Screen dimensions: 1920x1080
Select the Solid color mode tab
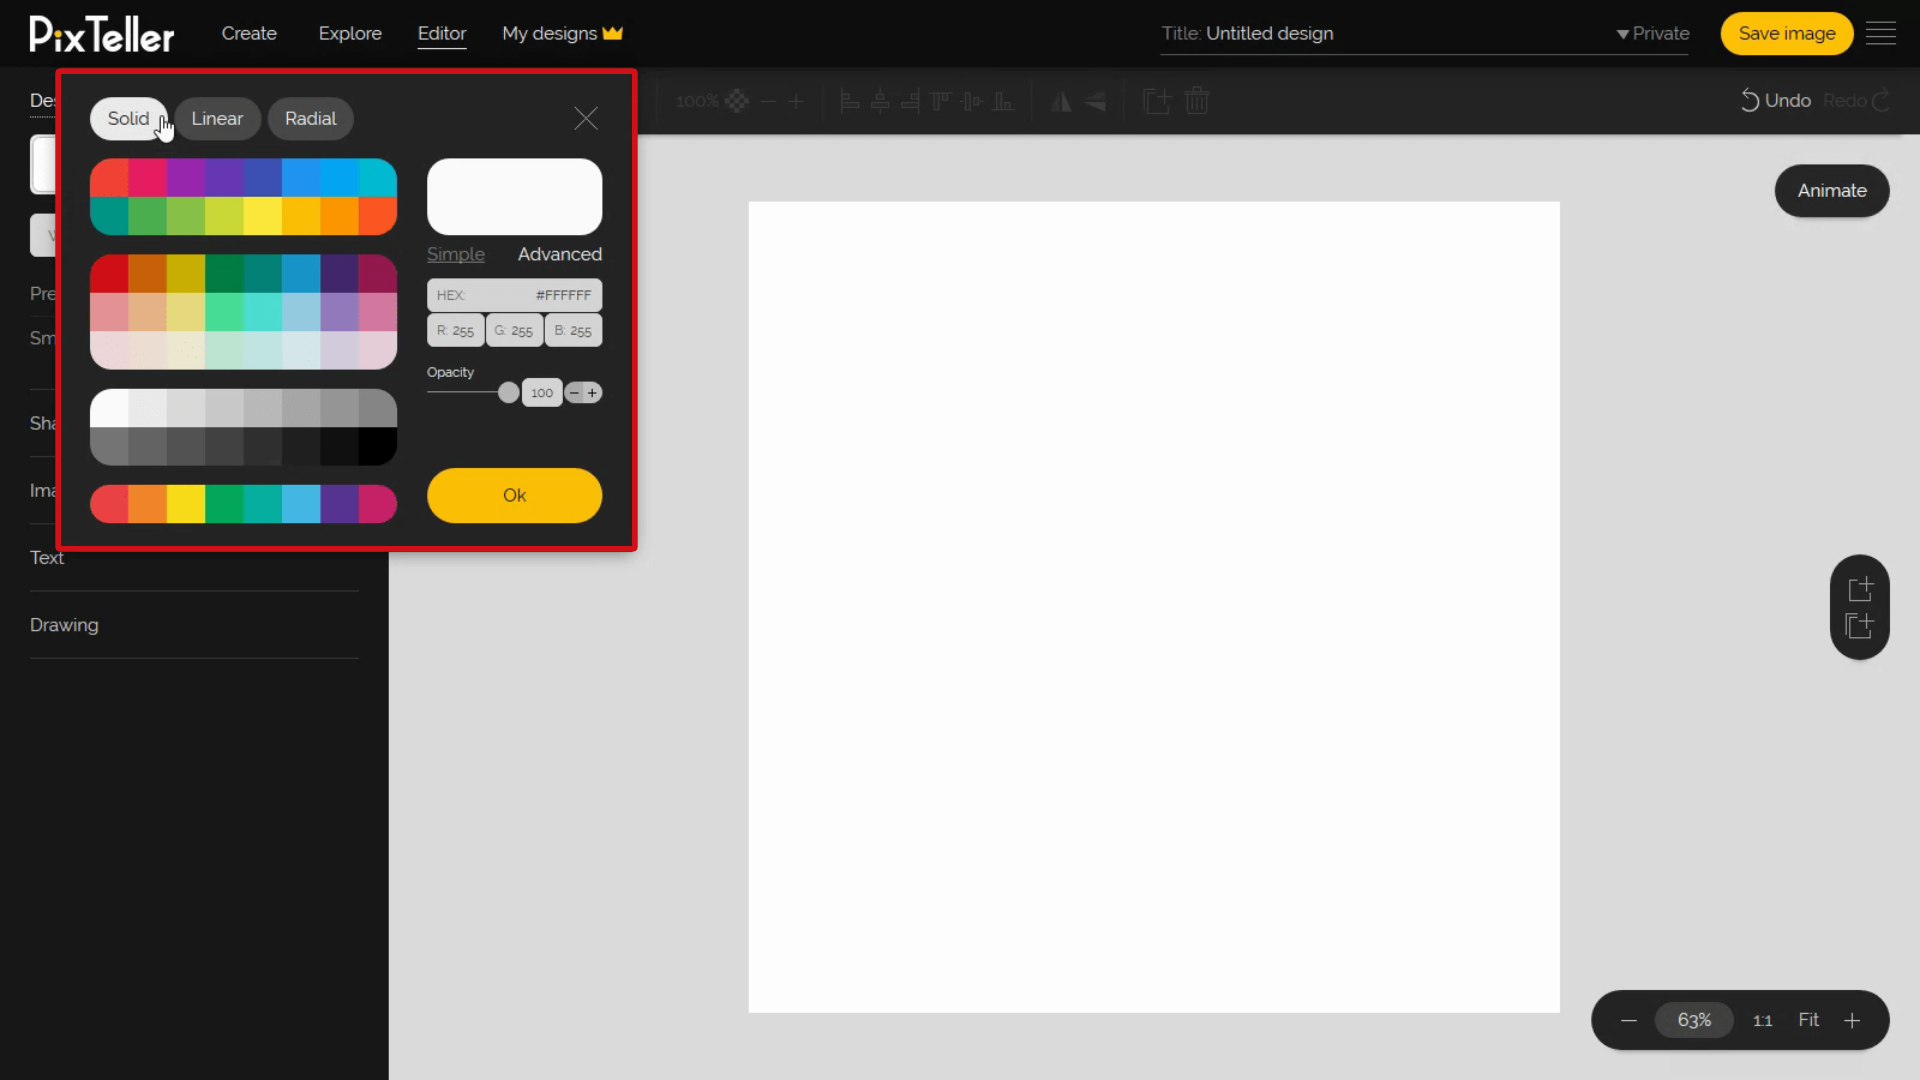pos(128,117)
